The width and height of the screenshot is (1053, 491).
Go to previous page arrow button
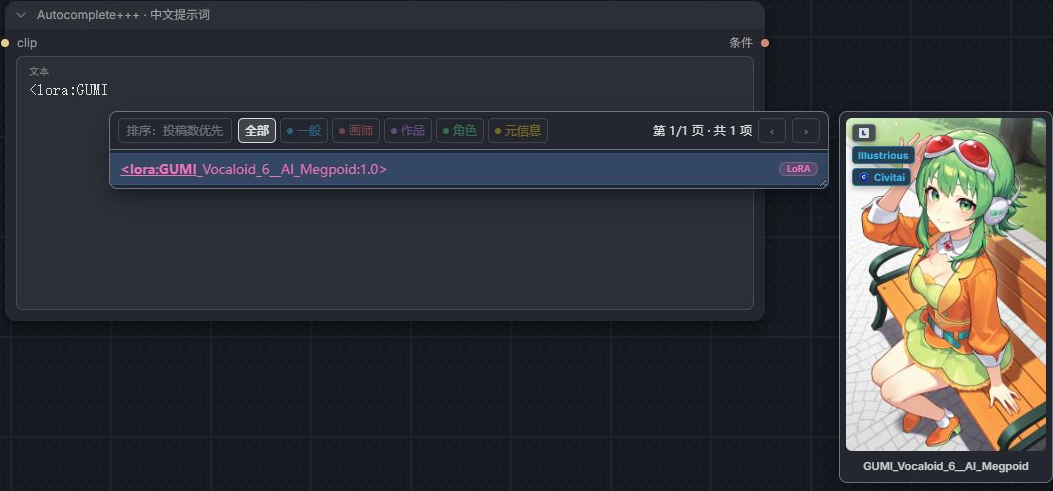coord(772,131)
